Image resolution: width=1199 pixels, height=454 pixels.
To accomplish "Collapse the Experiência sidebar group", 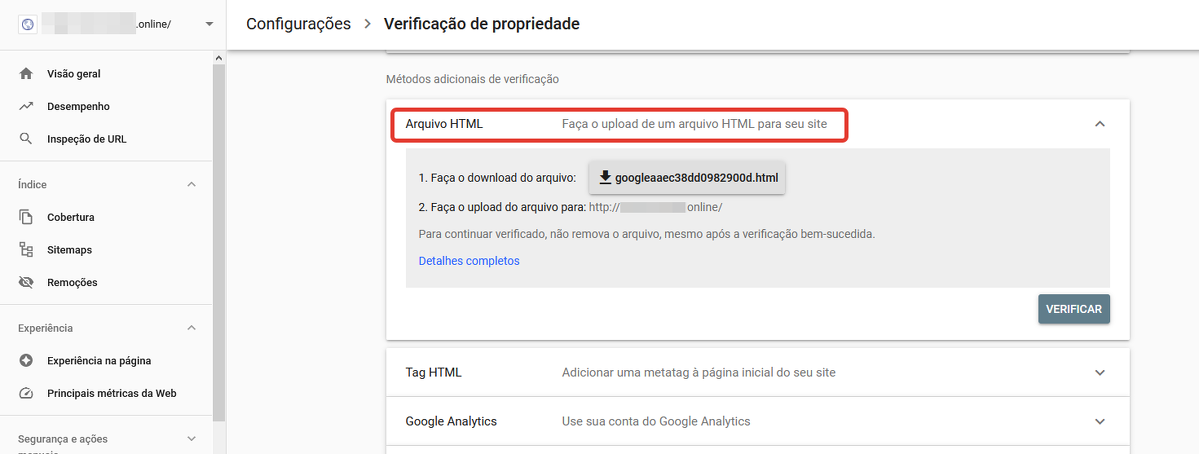I will 192,328.
